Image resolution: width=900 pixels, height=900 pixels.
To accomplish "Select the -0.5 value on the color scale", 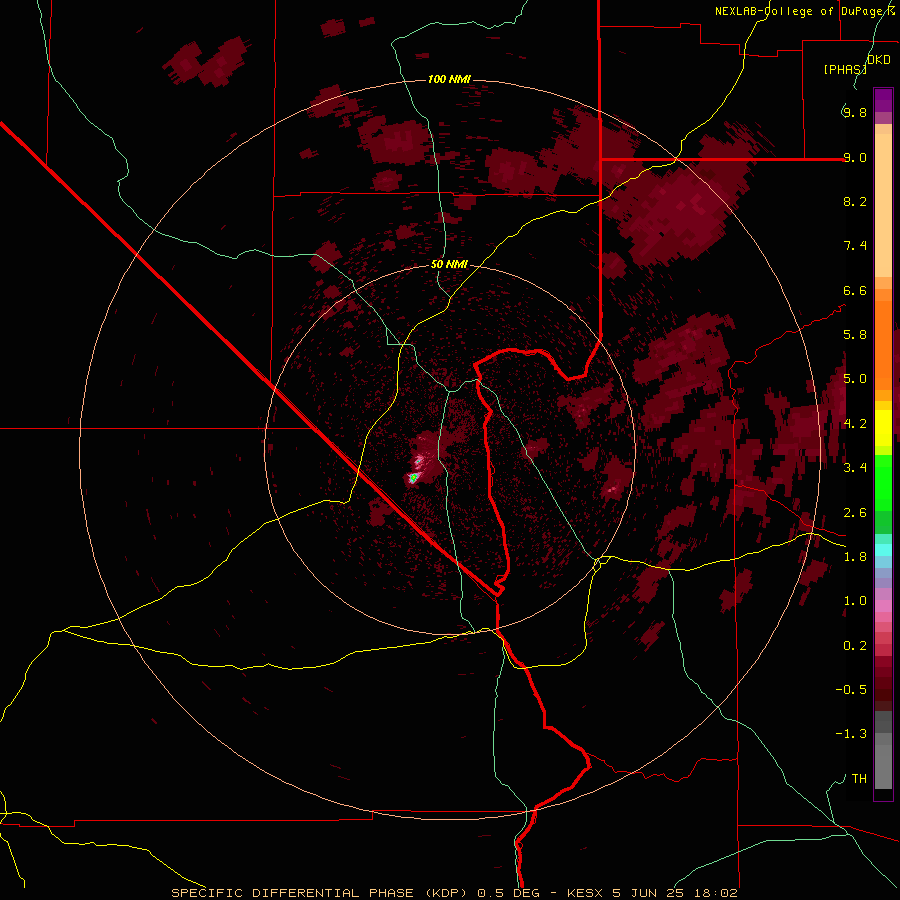I will pyautogui.click(x=851, y=690).
